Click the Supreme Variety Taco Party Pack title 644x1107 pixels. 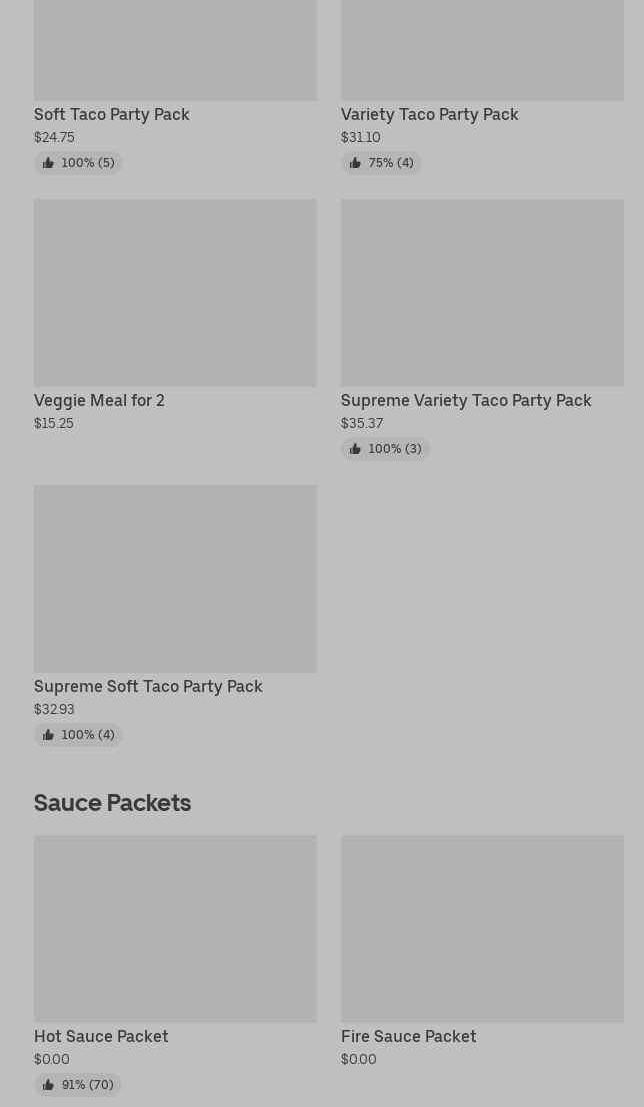pos(466,400)
